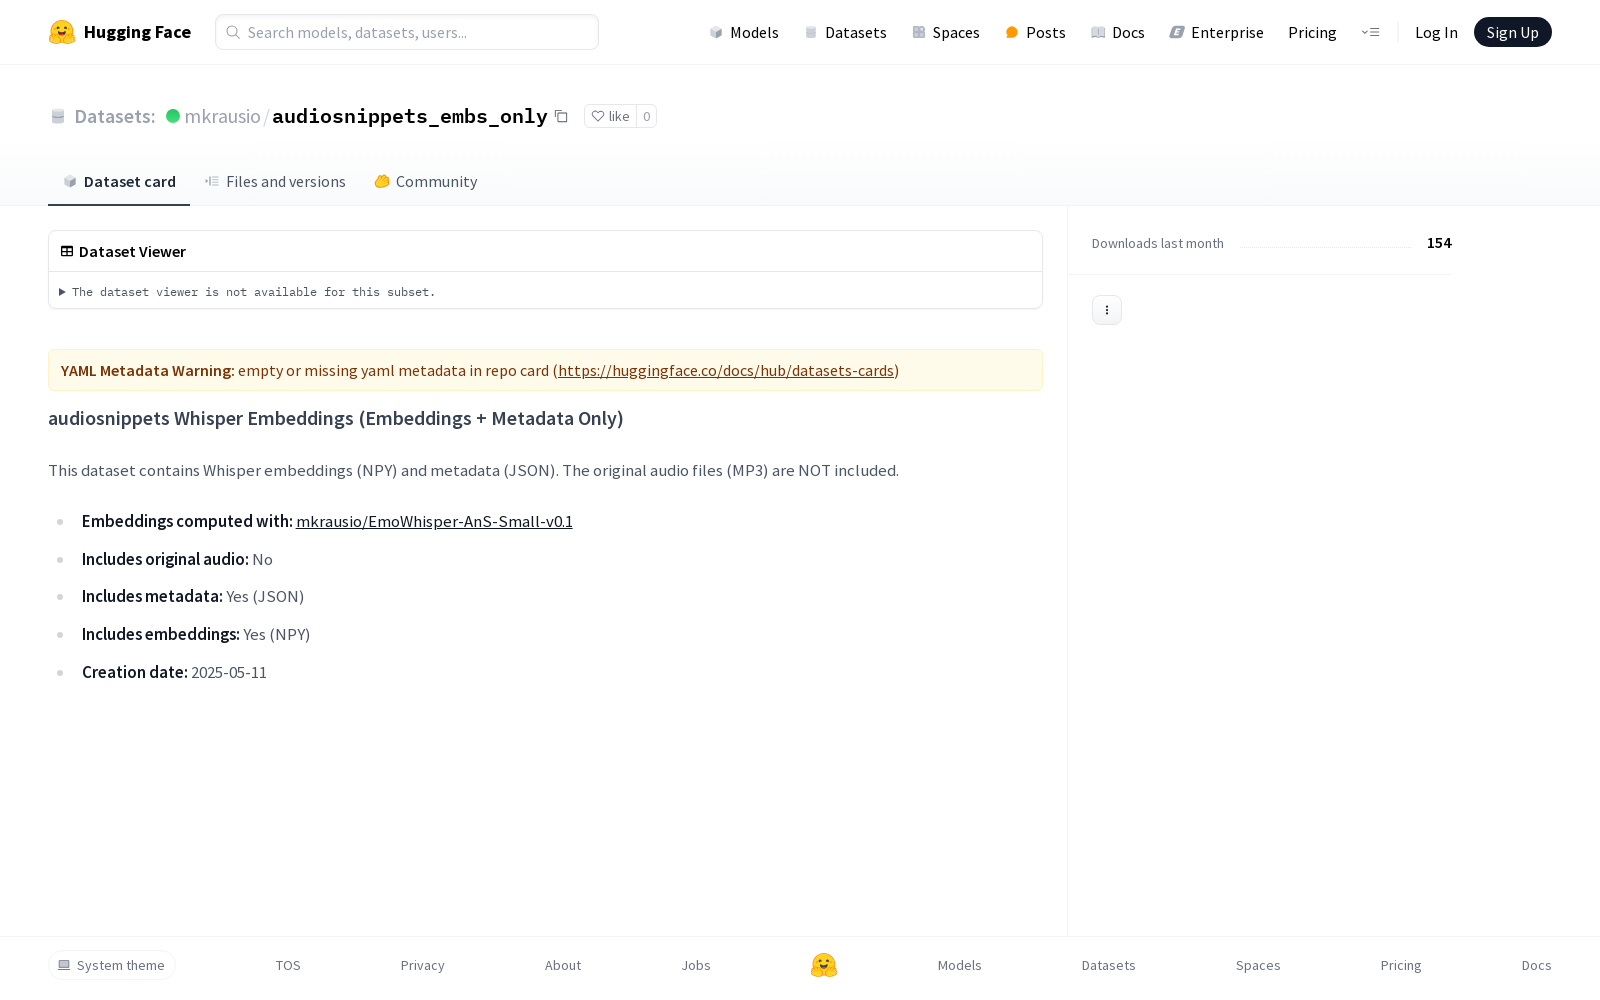The height and width of the screenshot is (1000, 1600).
Task: Open Datasets in the footer
Action: [x=1109, y=965]
